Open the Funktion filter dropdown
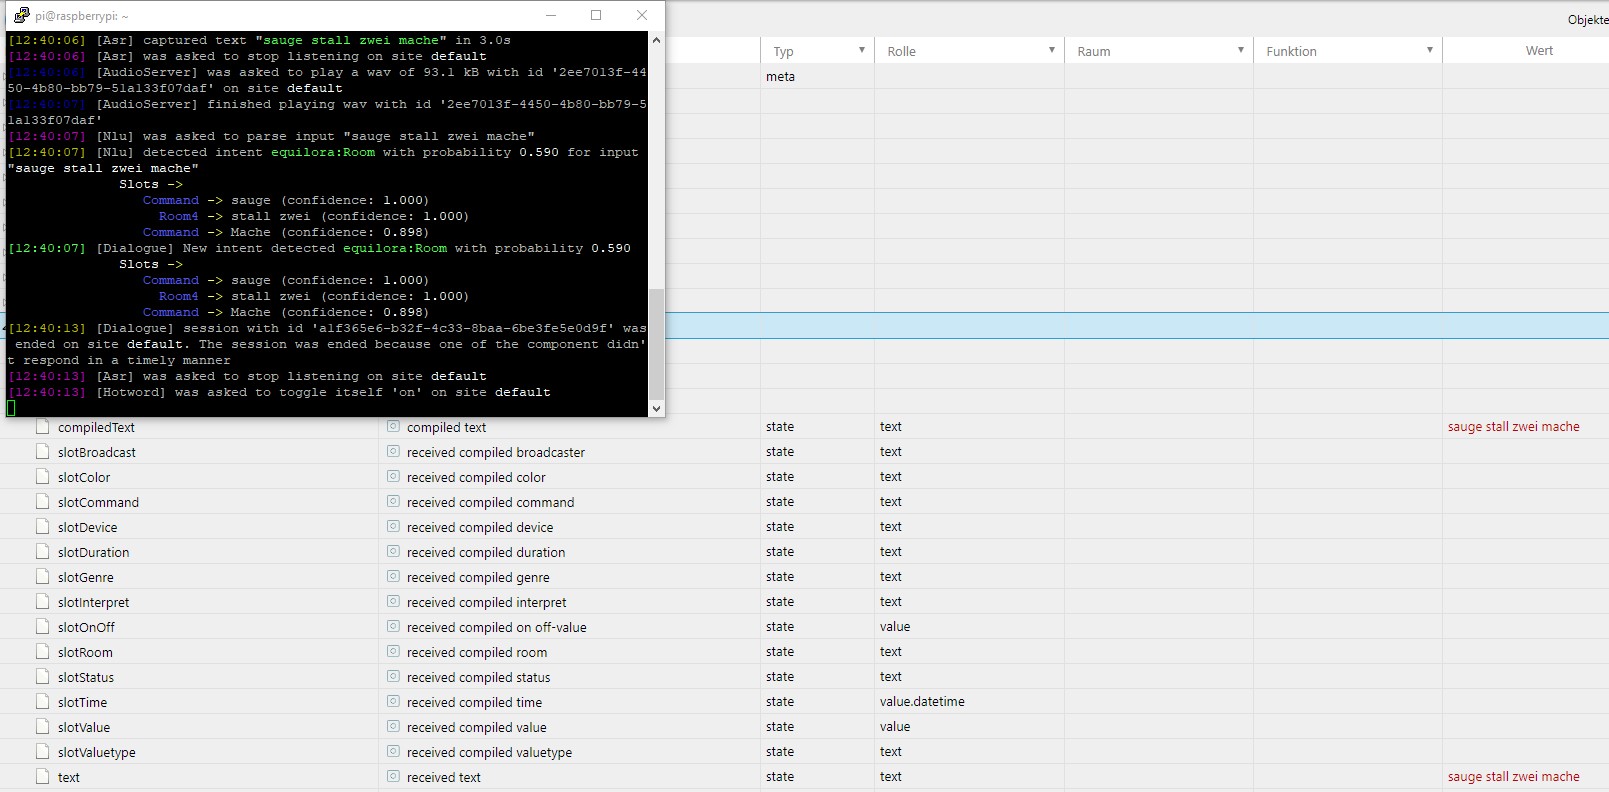The height and width of the screenshot is (792, 1609). click(x=1429, y=51)
